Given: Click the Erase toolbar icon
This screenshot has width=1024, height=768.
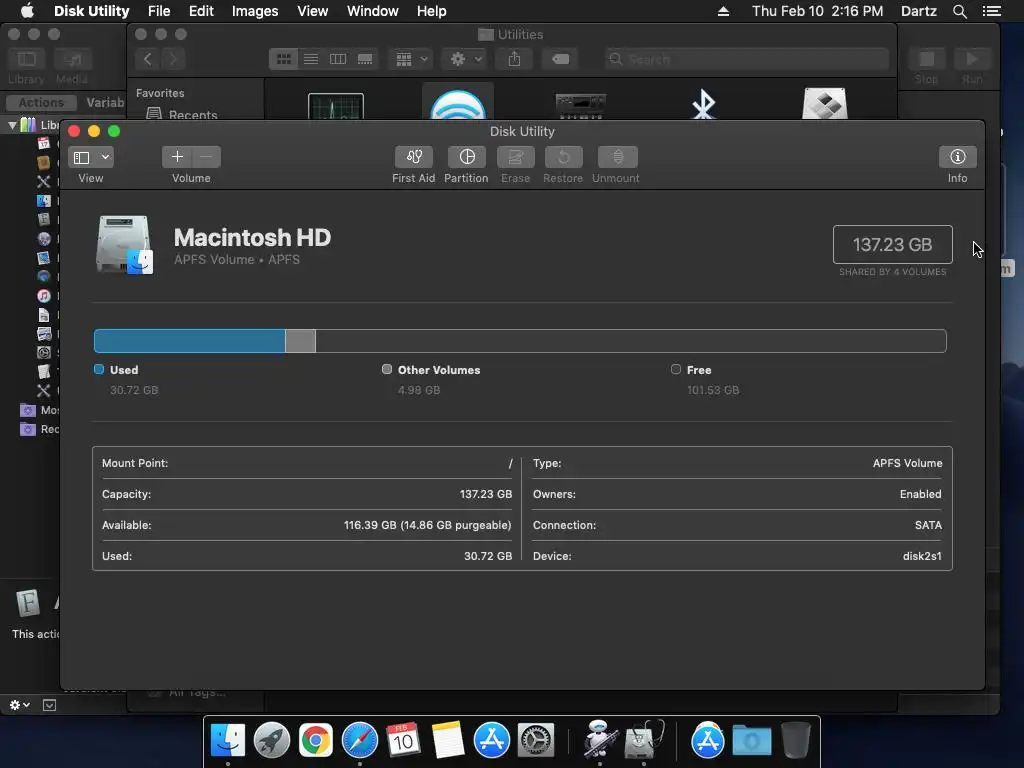Looking at the screenshot, I should point(515,157).
